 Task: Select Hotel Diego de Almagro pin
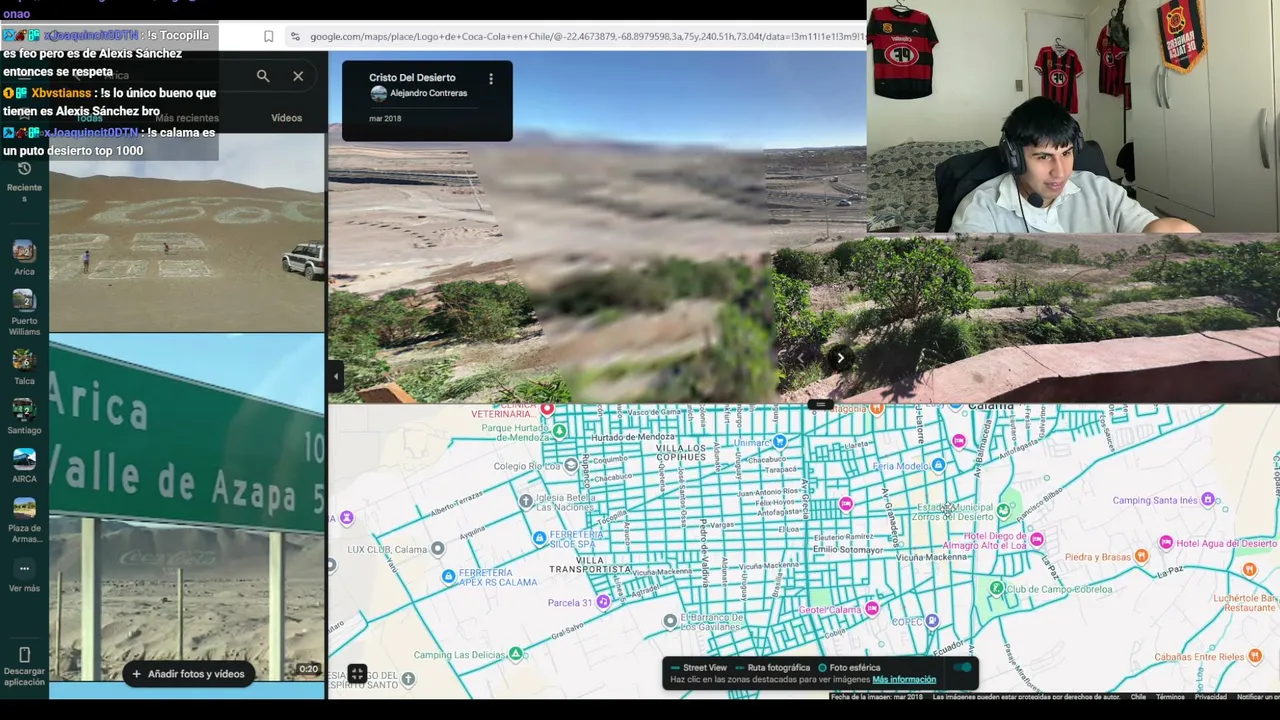point(1037,540)
